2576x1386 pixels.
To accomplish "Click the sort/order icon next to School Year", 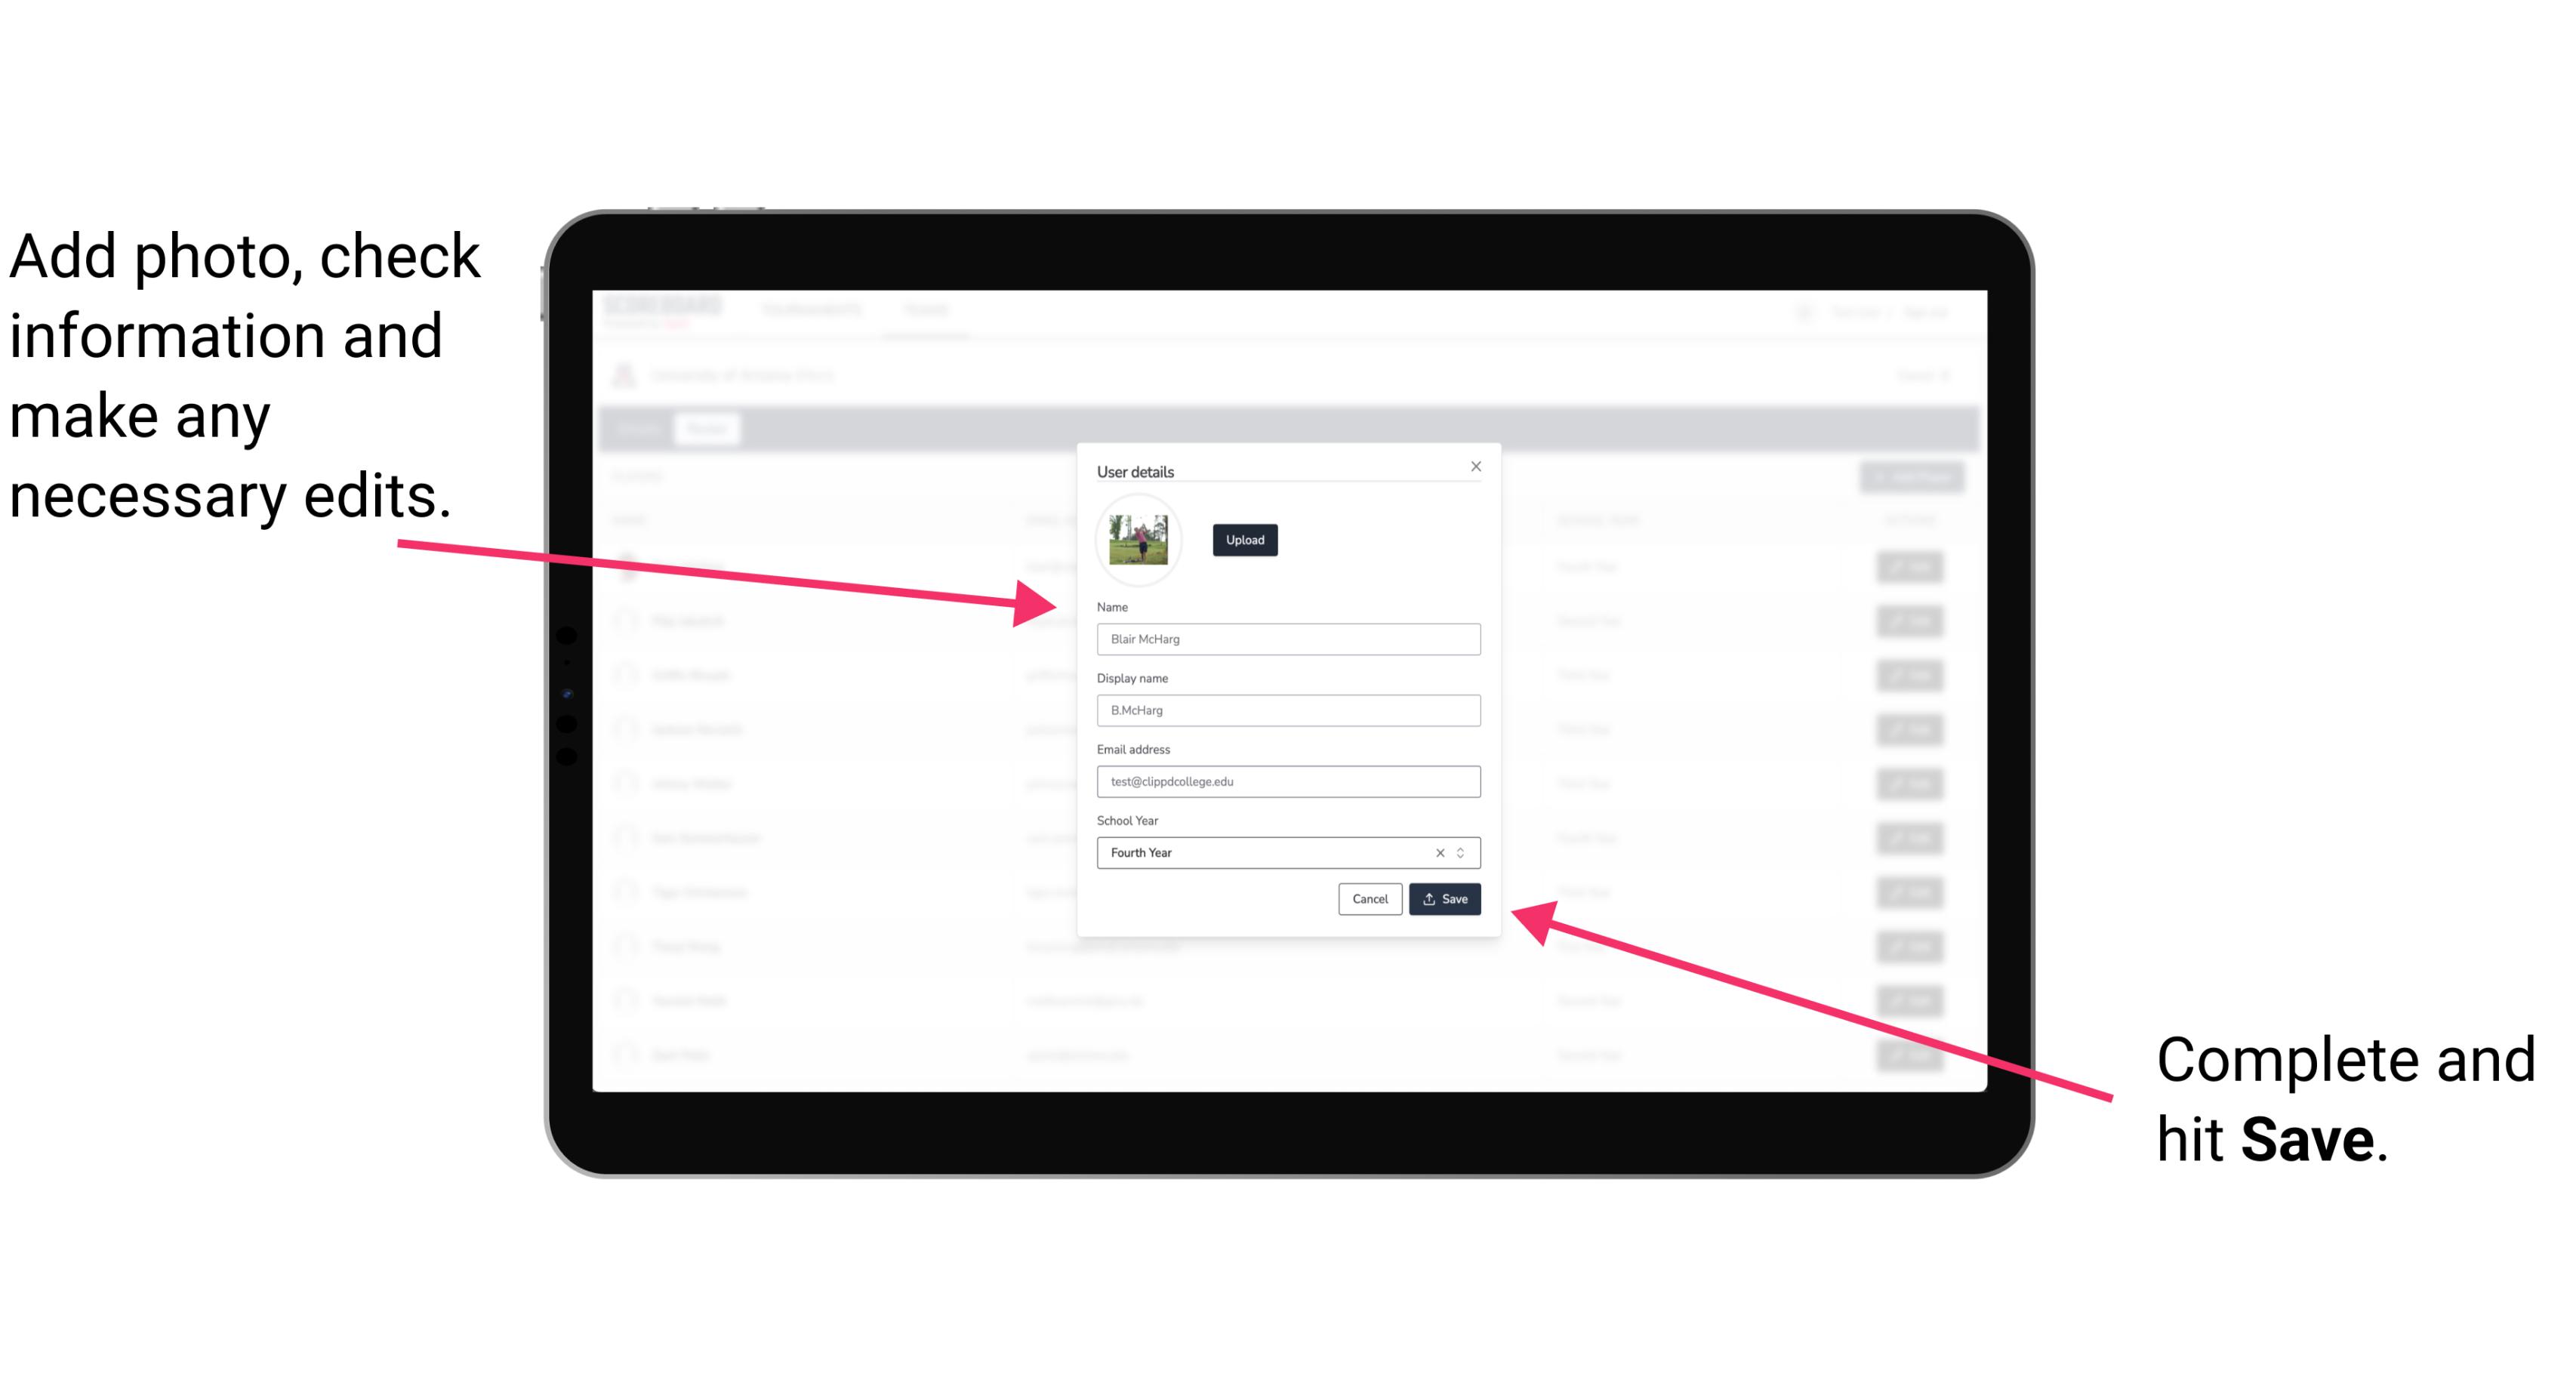I will 1465,852.
